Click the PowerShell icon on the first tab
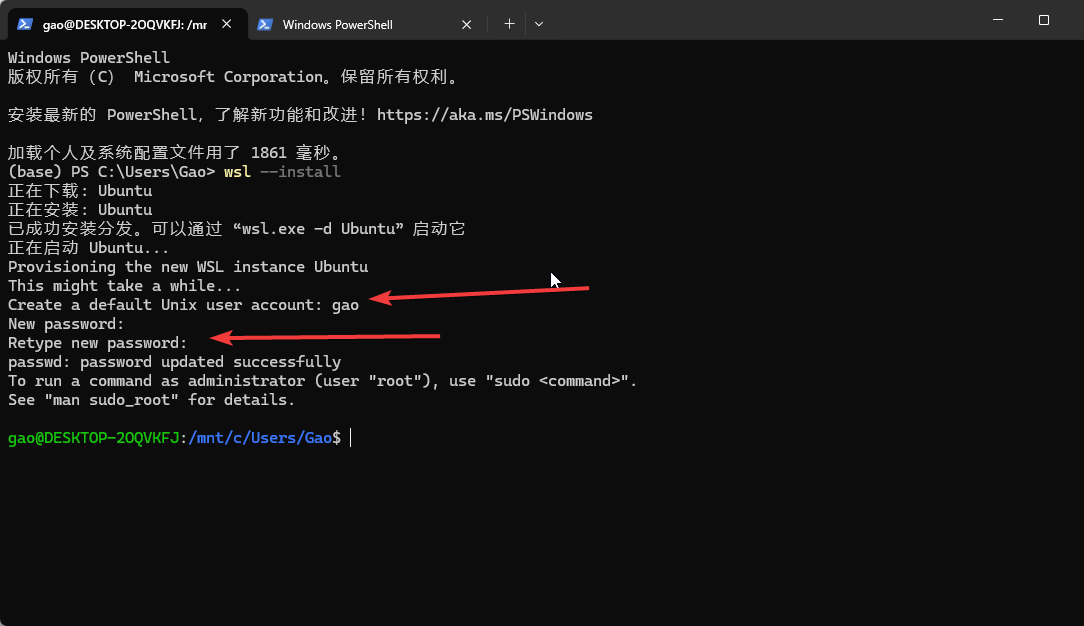 [25, 24]
